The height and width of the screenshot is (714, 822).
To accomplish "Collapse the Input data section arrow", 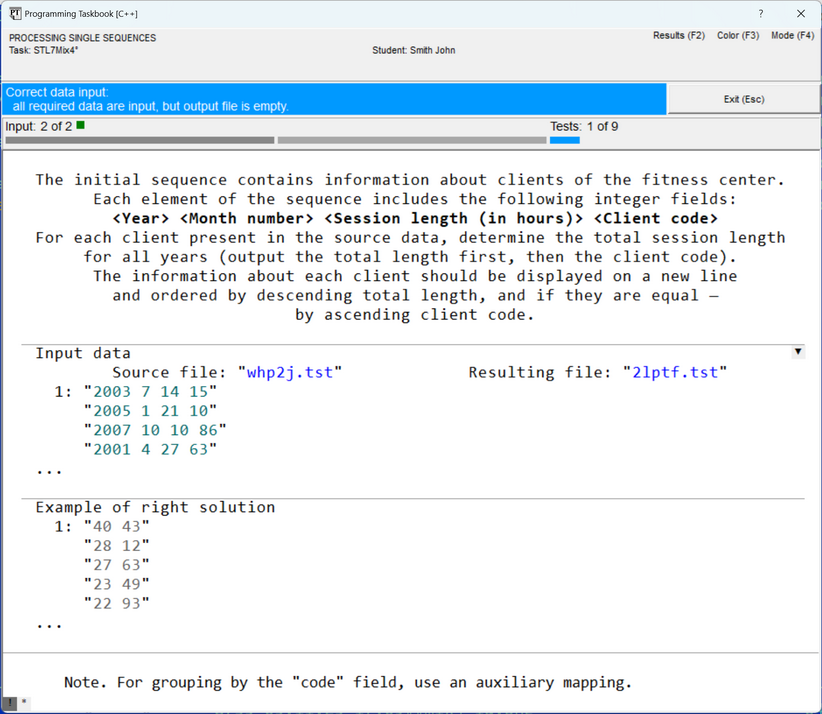I will [797, 352].
